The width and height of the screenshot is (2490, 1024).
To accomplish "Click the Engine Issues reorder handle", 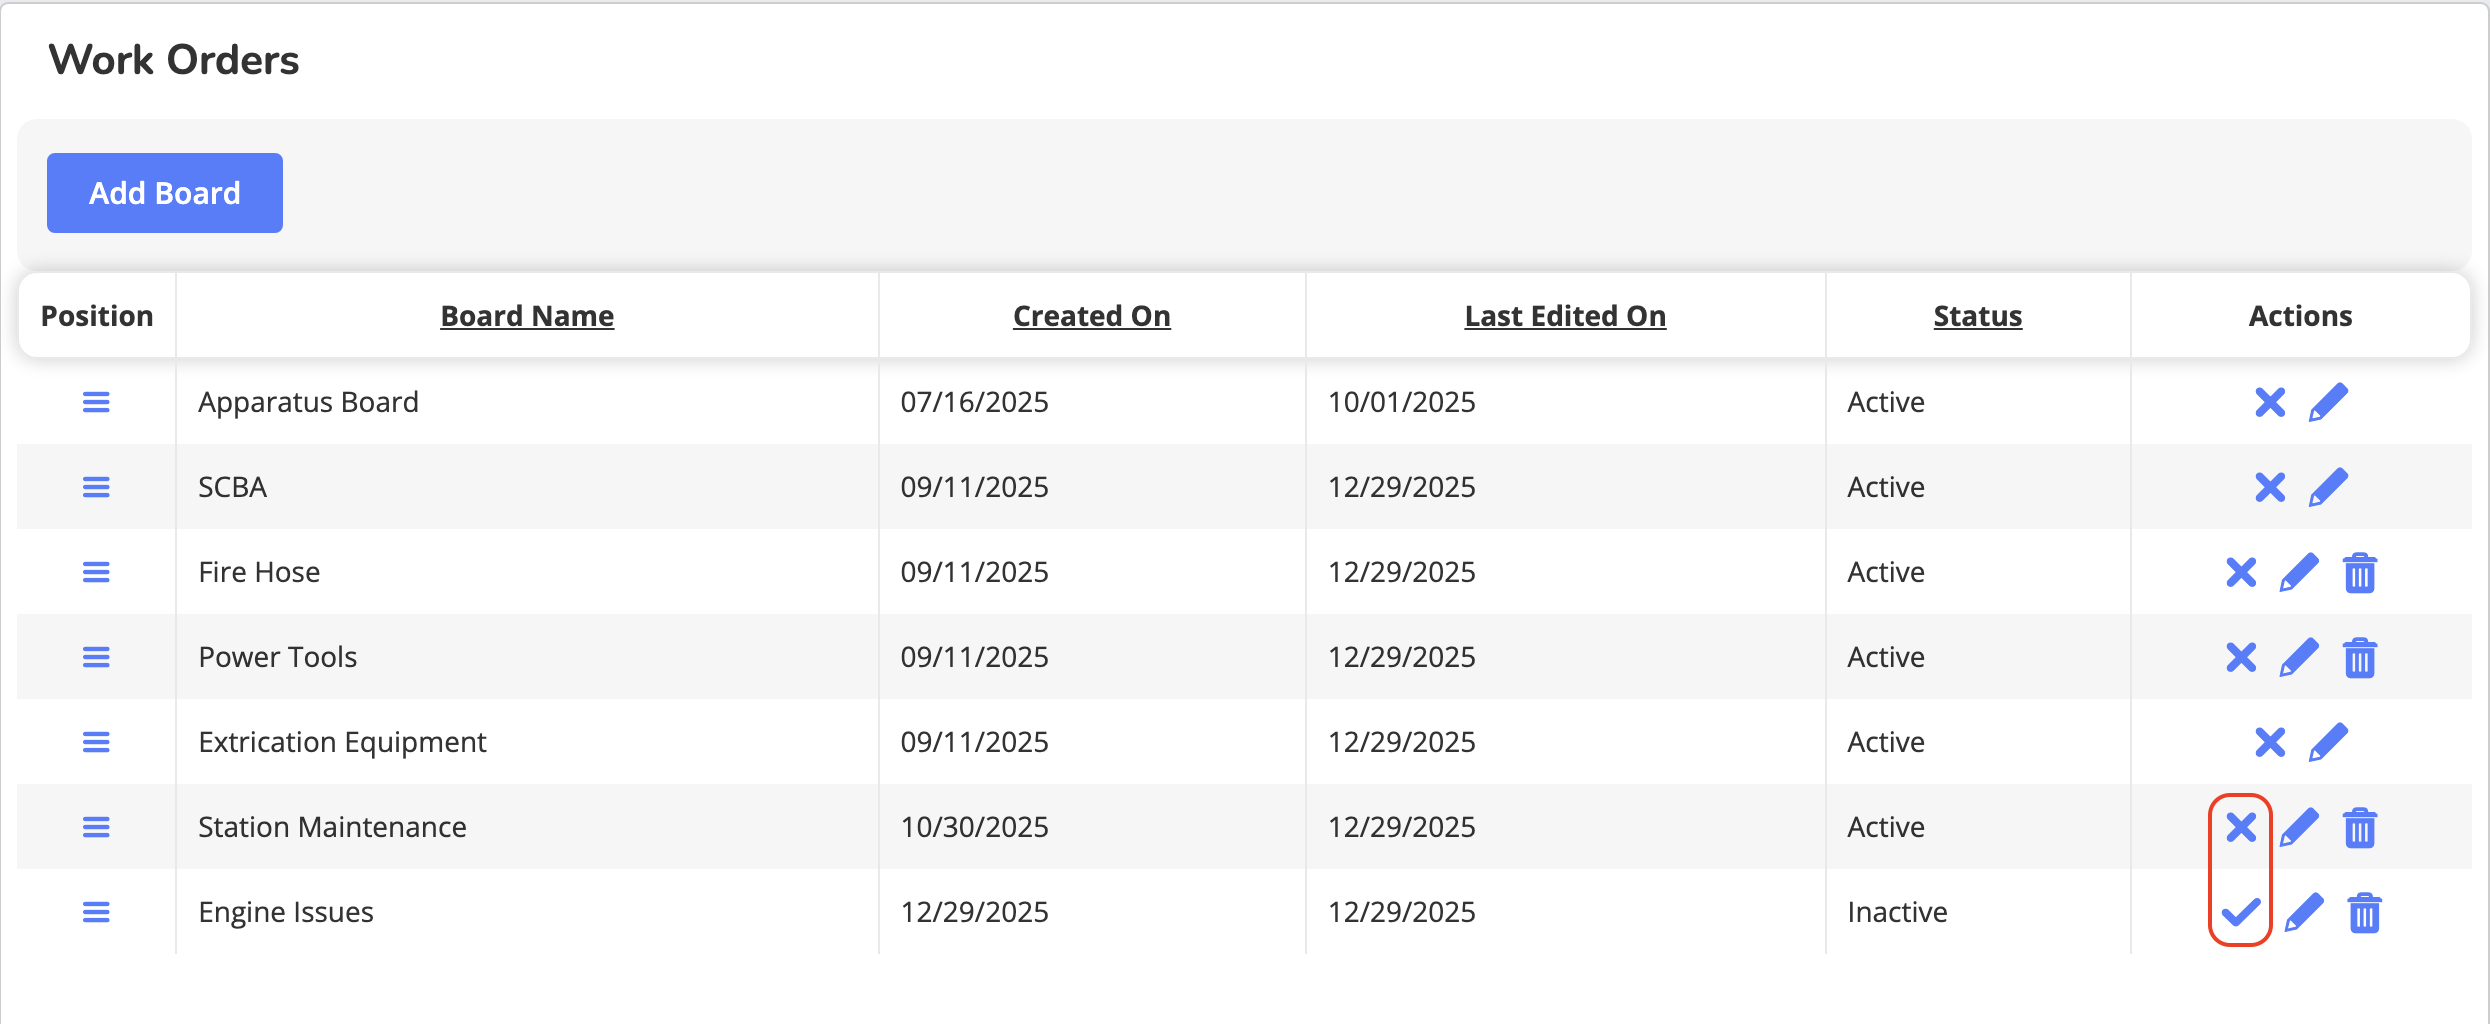I will tap(96, 912).
